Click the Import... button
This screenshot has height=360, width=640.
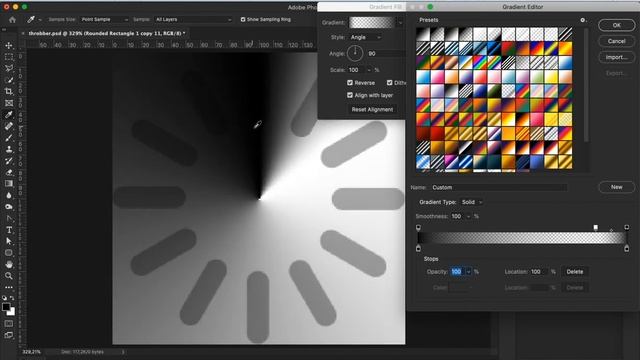(x=616, y=57)
